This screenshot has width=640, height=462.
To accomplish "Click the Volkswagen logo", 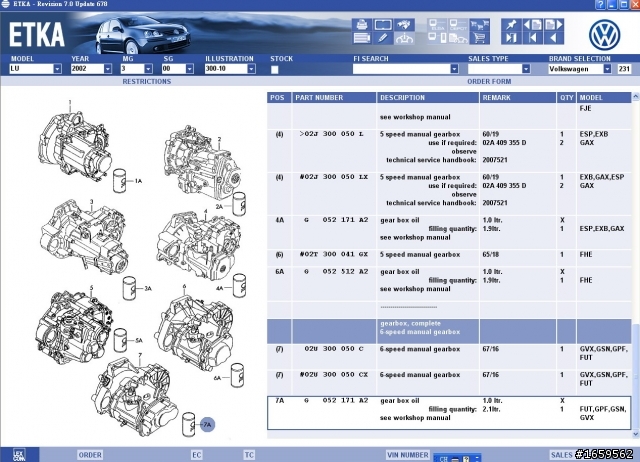I will click(x=604, y=35).
